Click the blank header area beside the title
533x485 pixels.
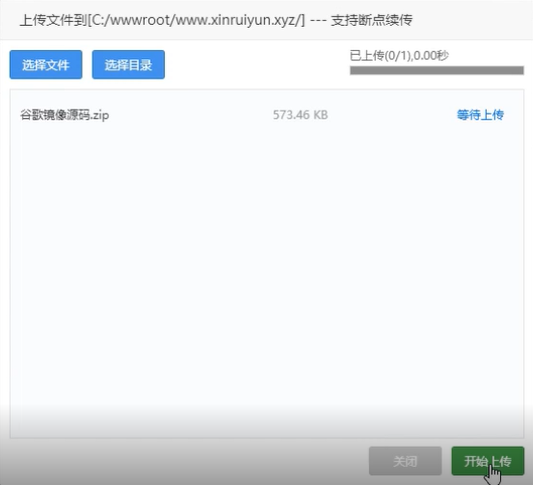point(472,20)
